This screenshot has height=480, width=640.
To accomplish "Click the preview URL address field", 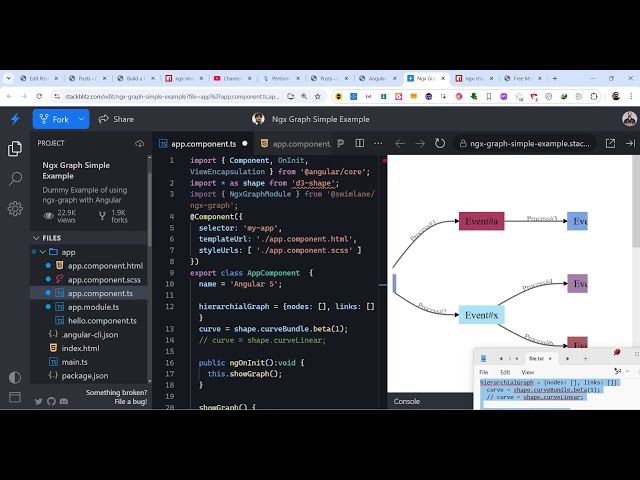I will [525, 144].
